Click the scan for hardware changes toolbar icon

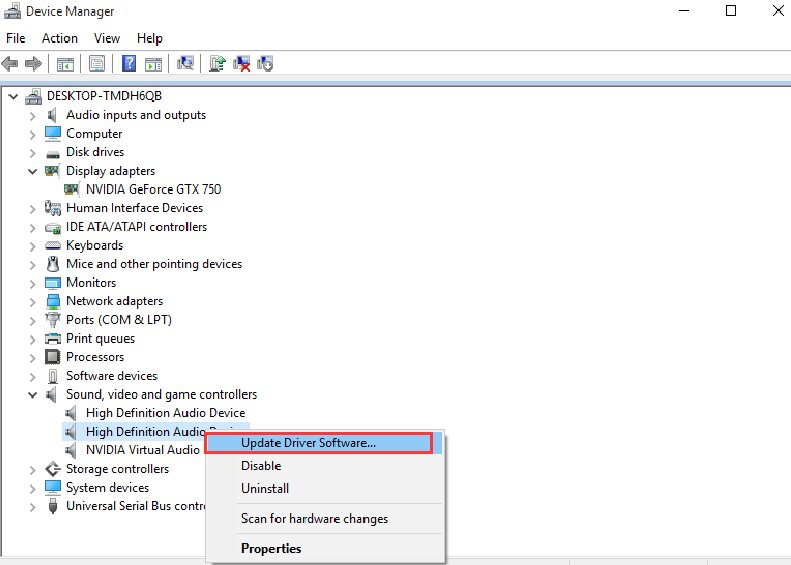point(185,63)
